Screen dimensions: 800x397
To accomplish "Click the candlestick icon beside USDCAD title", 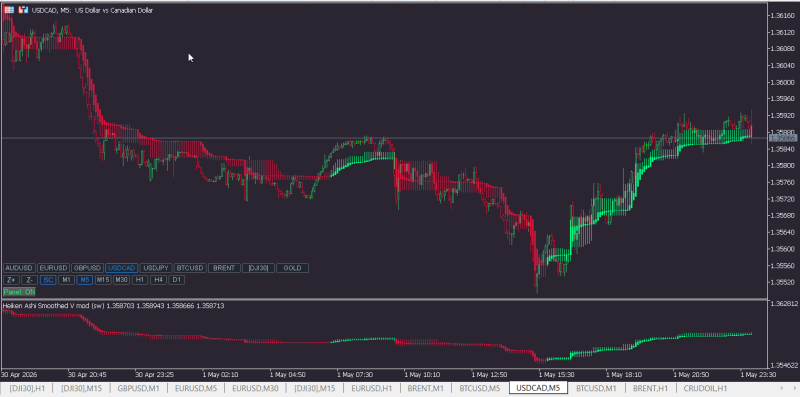I will [x=23, y=10].
